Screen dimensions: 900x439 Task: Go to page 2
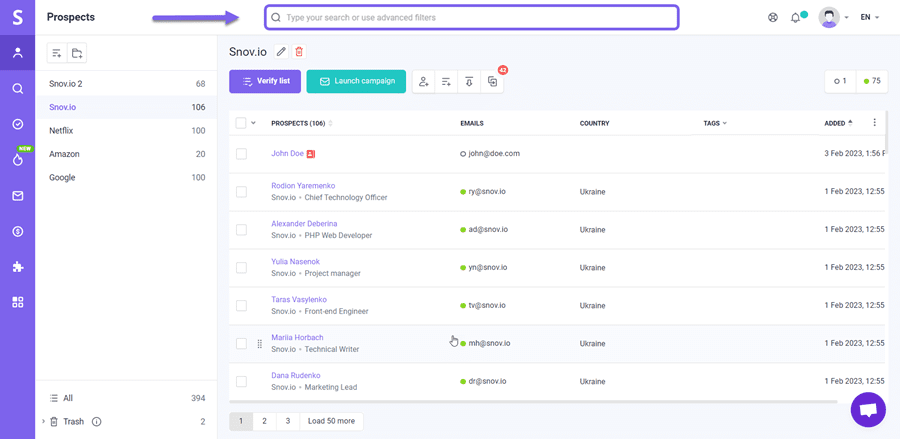(x=265, y=421)
